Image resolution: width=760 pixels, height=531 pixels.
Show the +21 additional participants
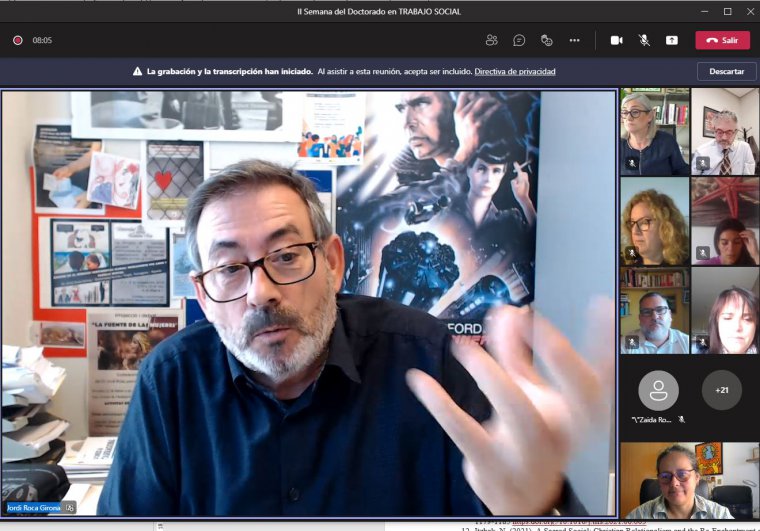(721, 390)
